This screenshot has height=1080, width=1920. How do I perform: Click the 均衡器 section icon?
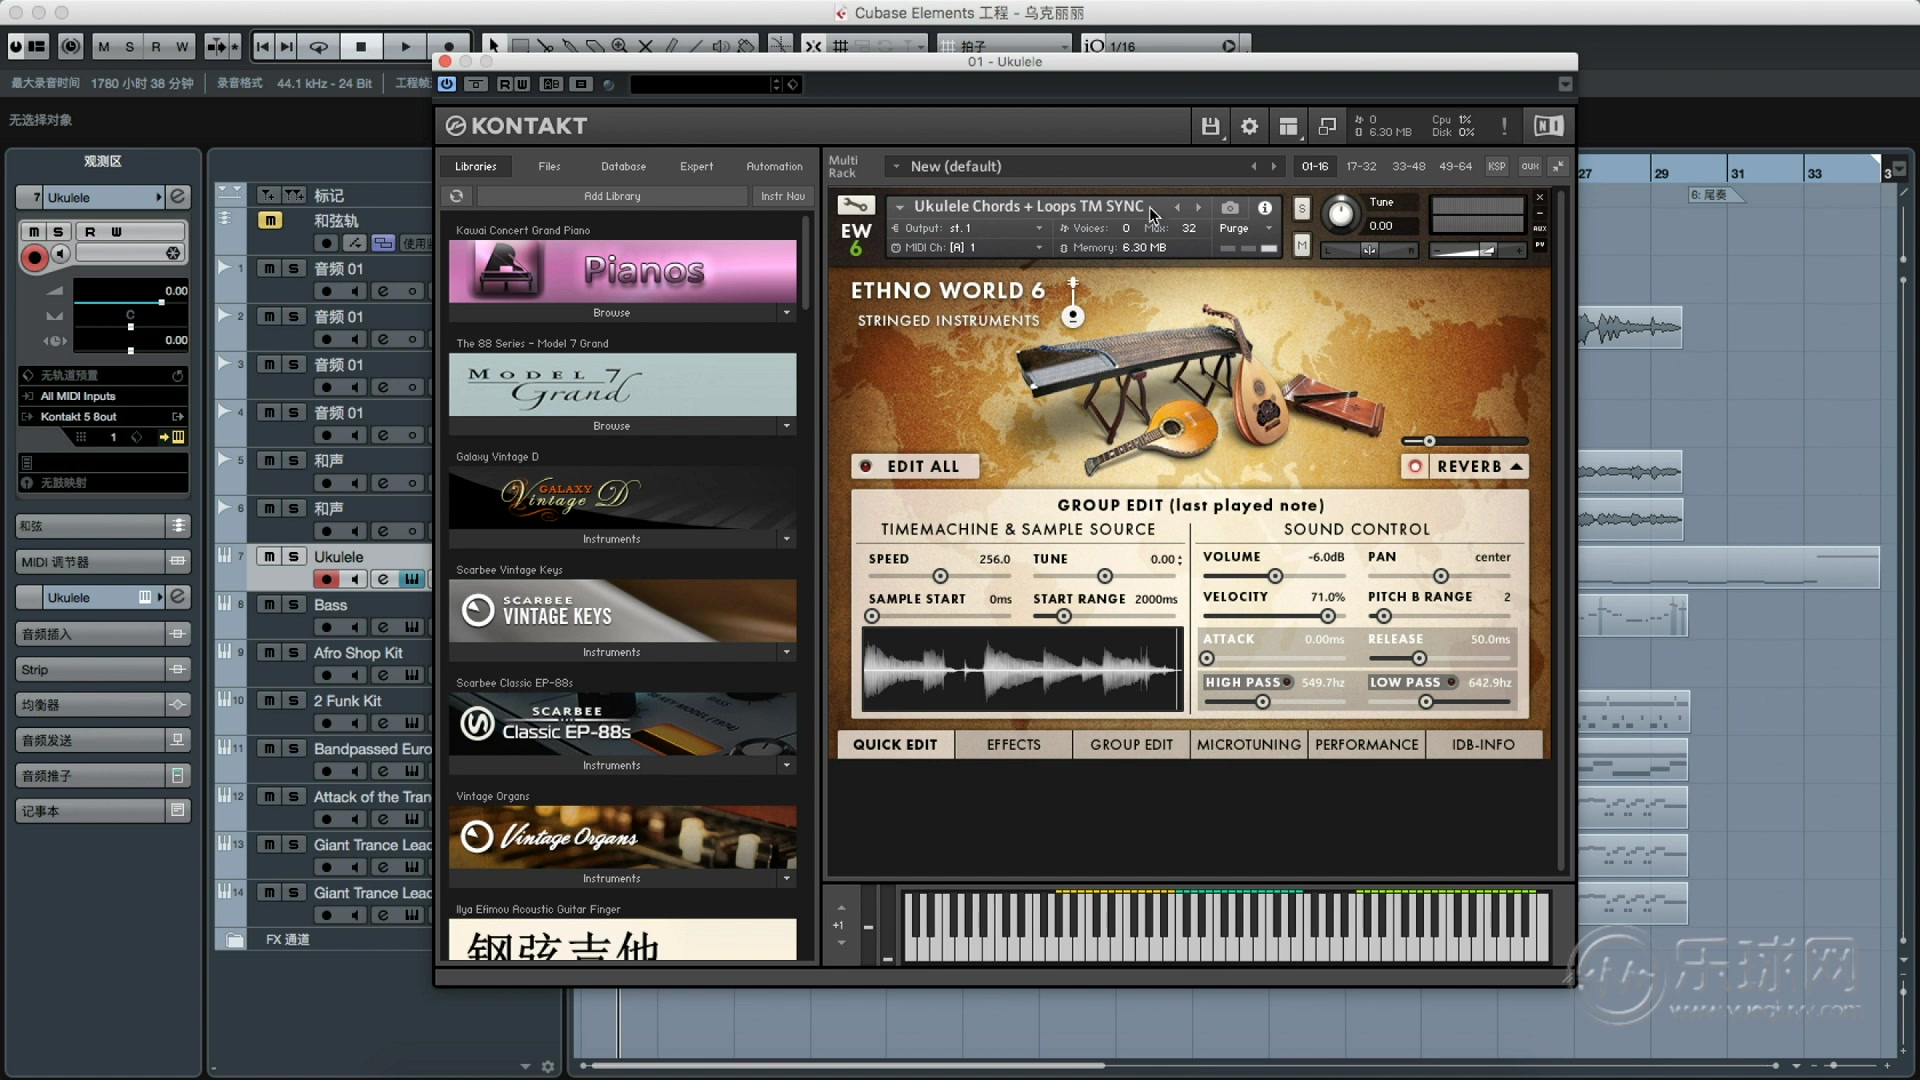(177, 705)
